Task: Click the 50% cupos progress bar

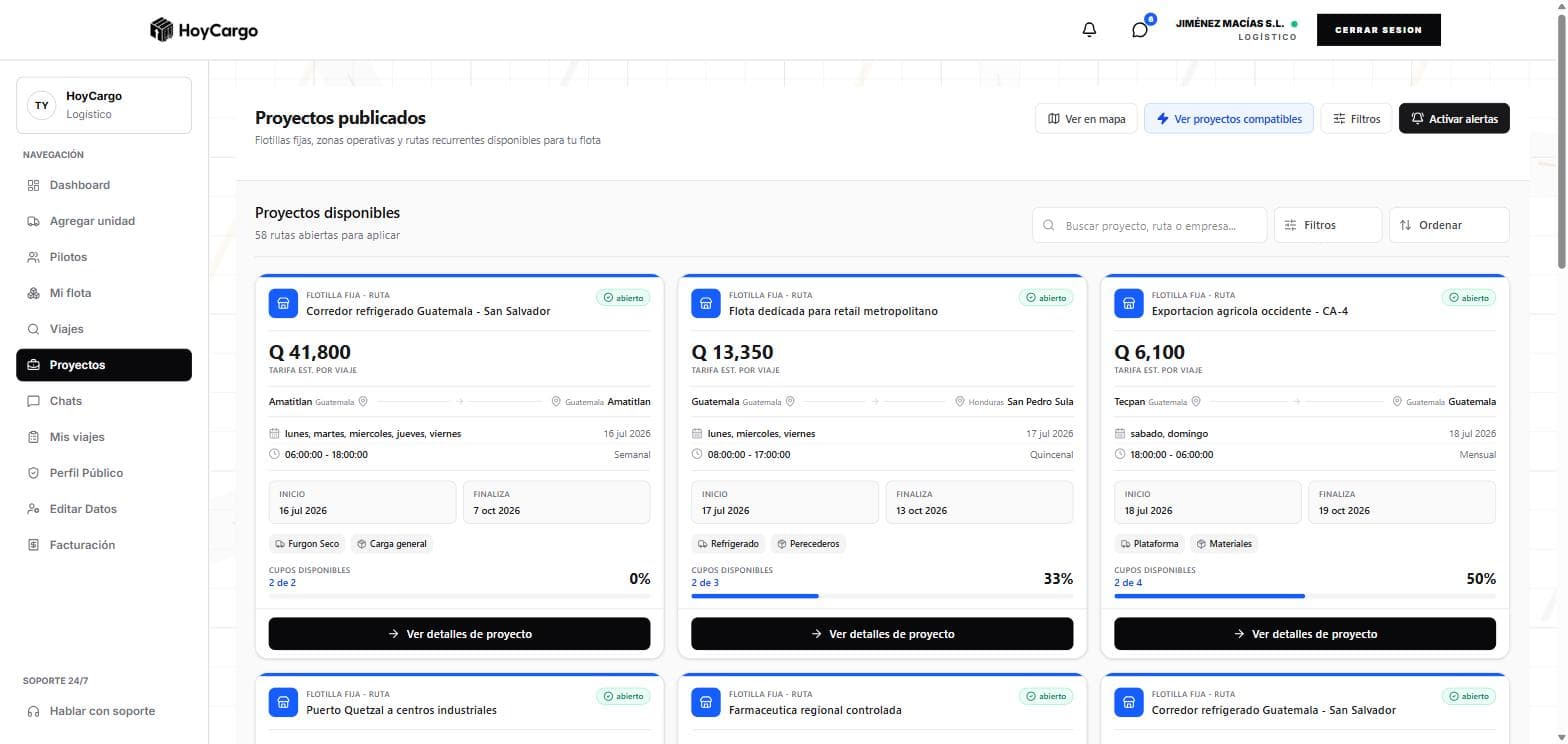Action: click(1305, 596)
